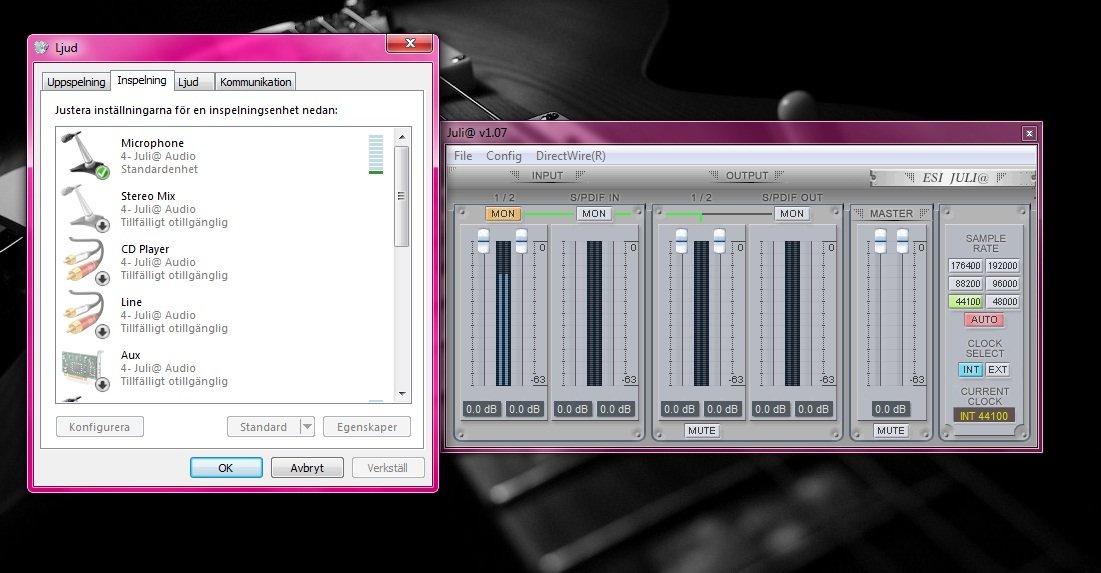The image size is (1101, 573).
Task: Set sample rate to 48000
Action: (x=1003, y=302)
